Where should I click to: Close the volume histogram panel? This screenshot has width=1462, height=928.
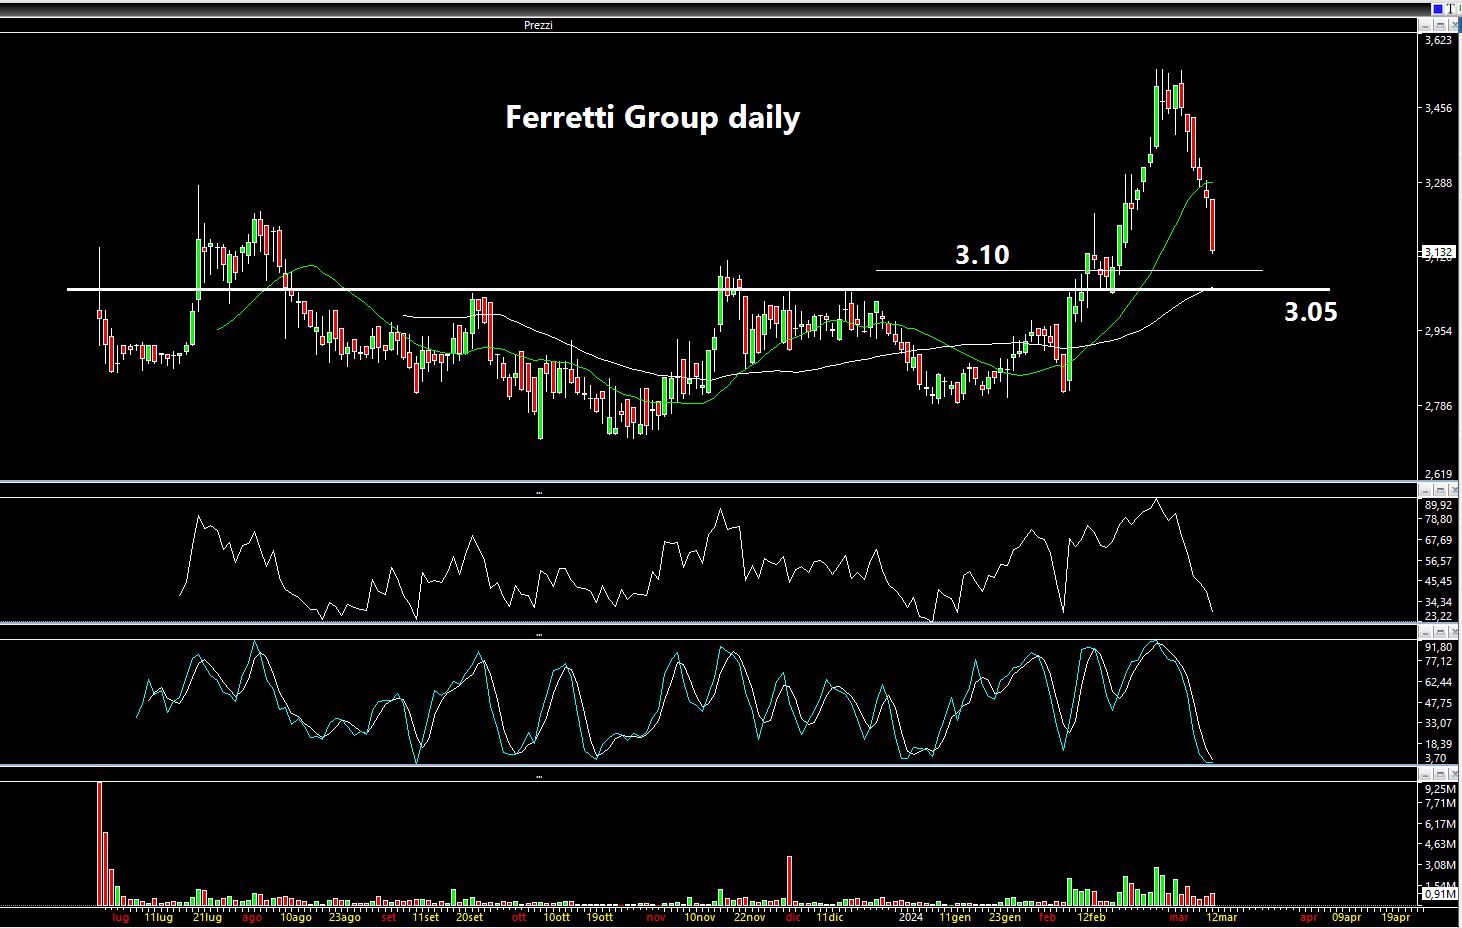[x=1453, y=774]
